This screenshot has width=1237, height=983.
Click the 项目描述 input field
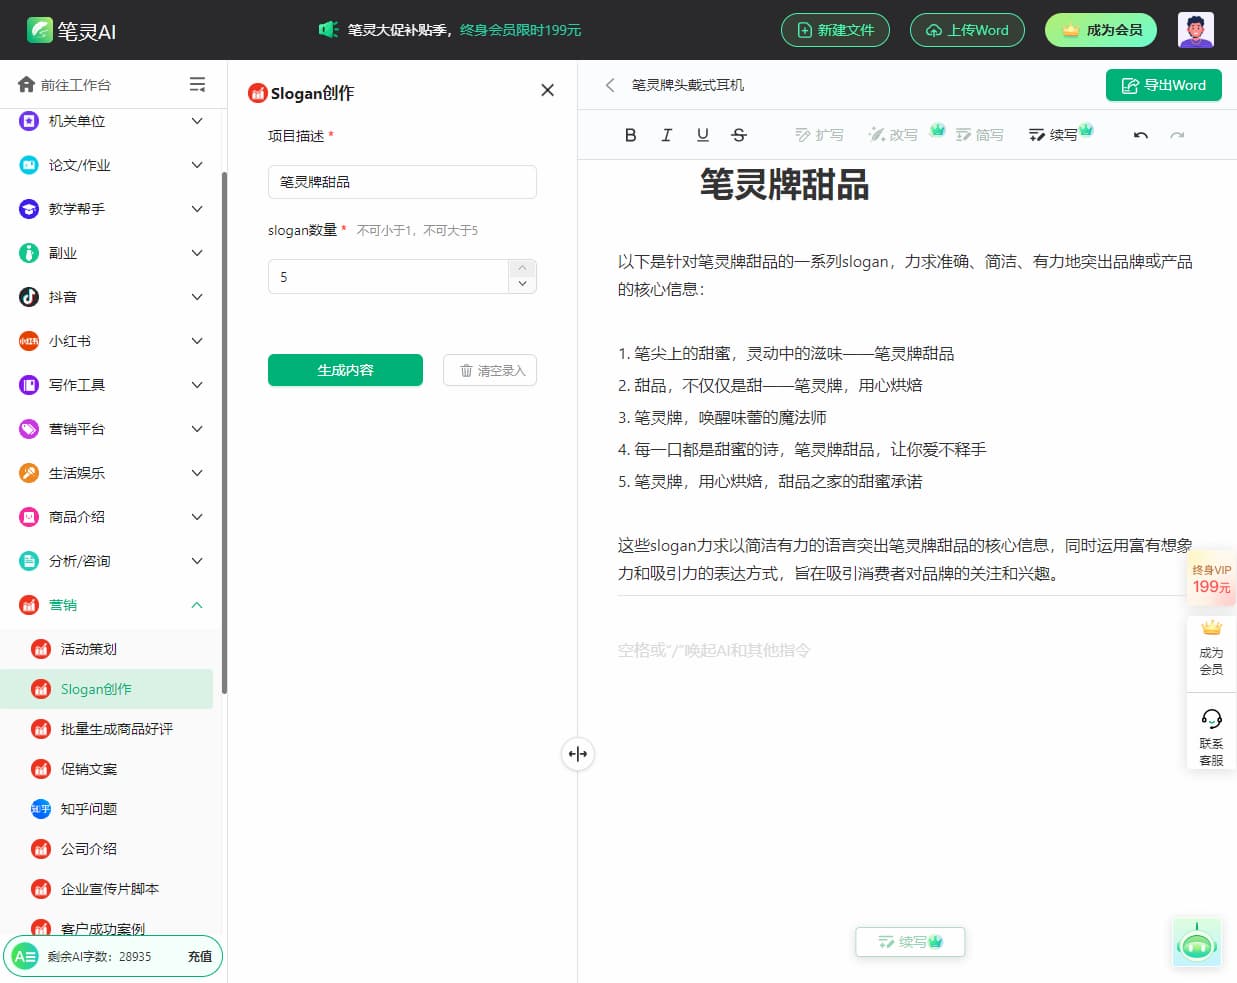coord(402,182)
